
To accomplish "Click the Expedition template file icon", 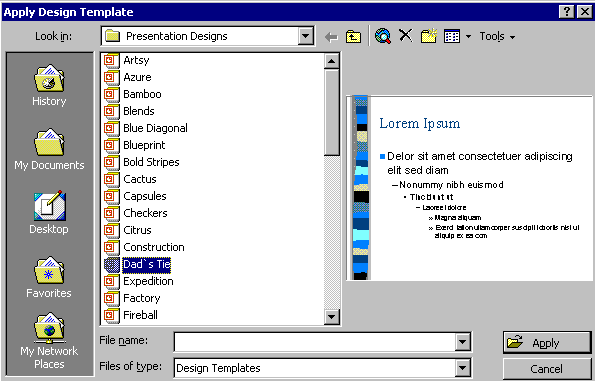I will point(112,281).
